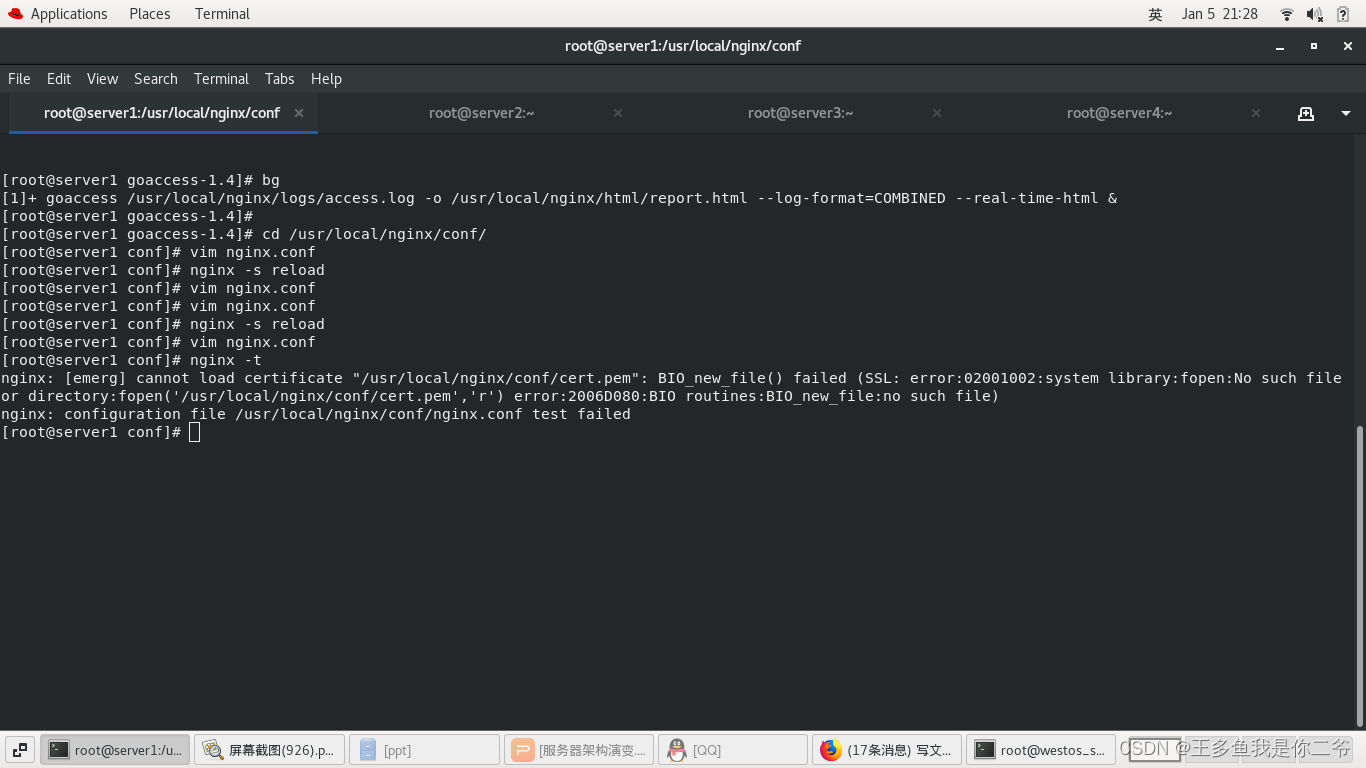Screen dimensions: 1366x768
Task: Minimize the terminal window
Action: point(1280,46)
